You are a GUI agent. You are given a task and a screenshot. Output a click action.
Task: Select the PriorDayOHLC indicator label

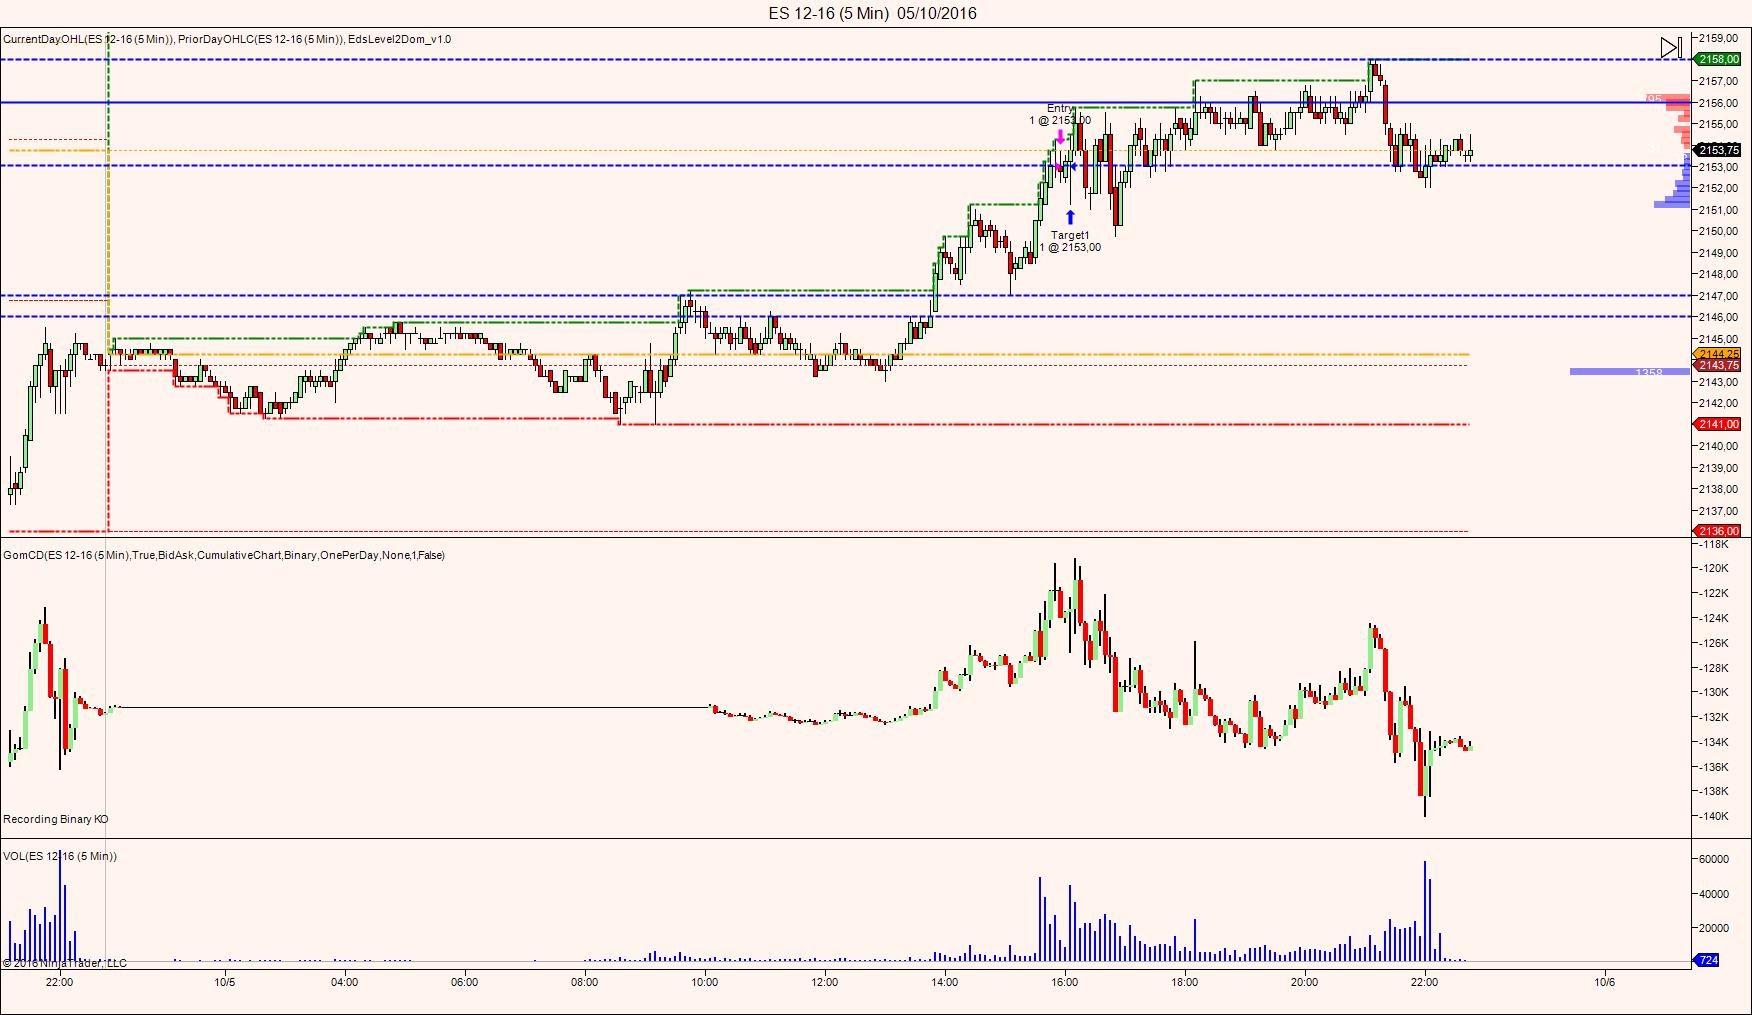coord(261,39)
